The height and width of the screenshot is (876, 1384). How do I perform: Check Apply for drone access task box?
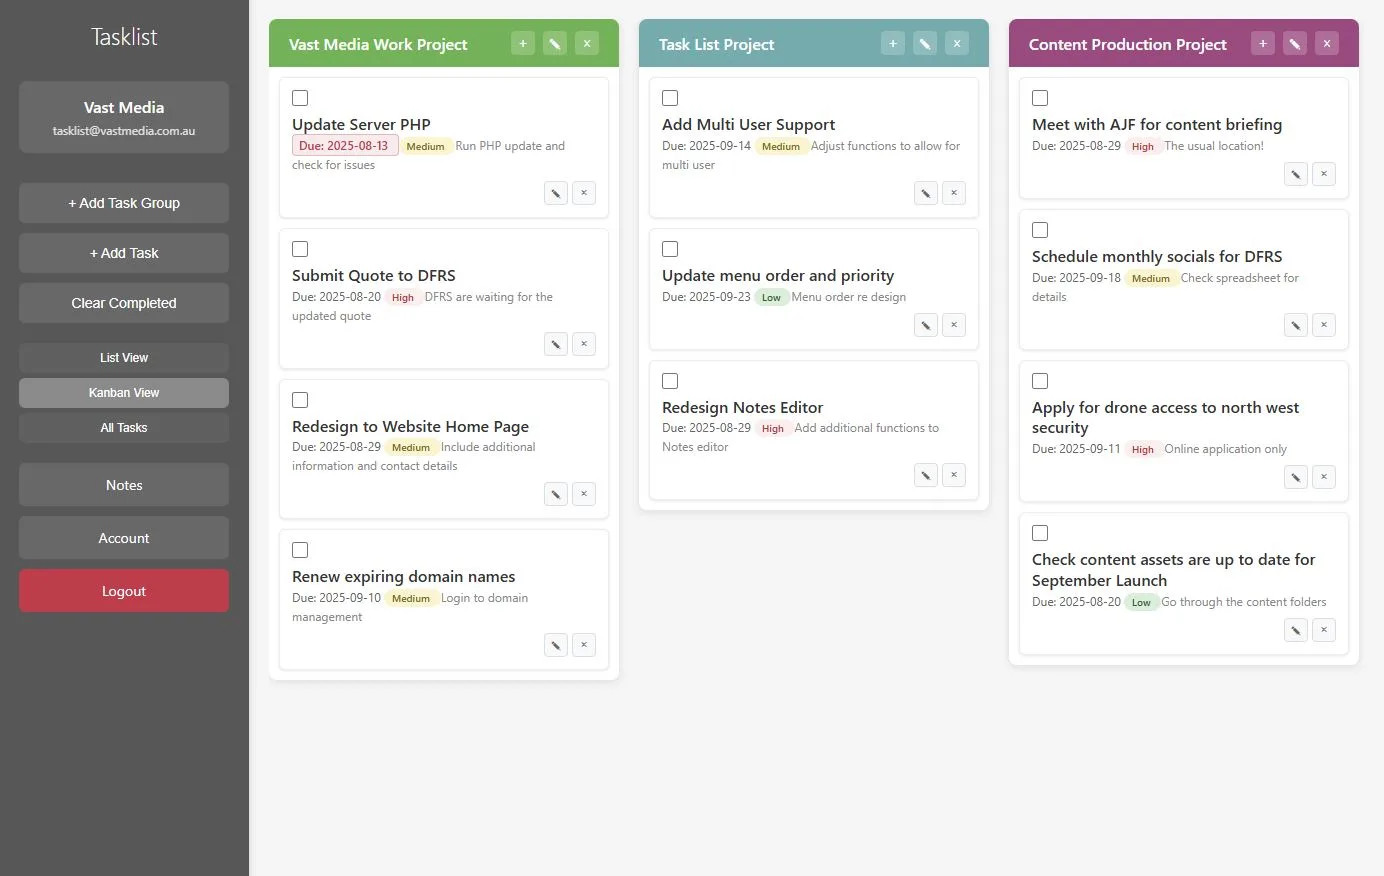(x=1040, y=381)
